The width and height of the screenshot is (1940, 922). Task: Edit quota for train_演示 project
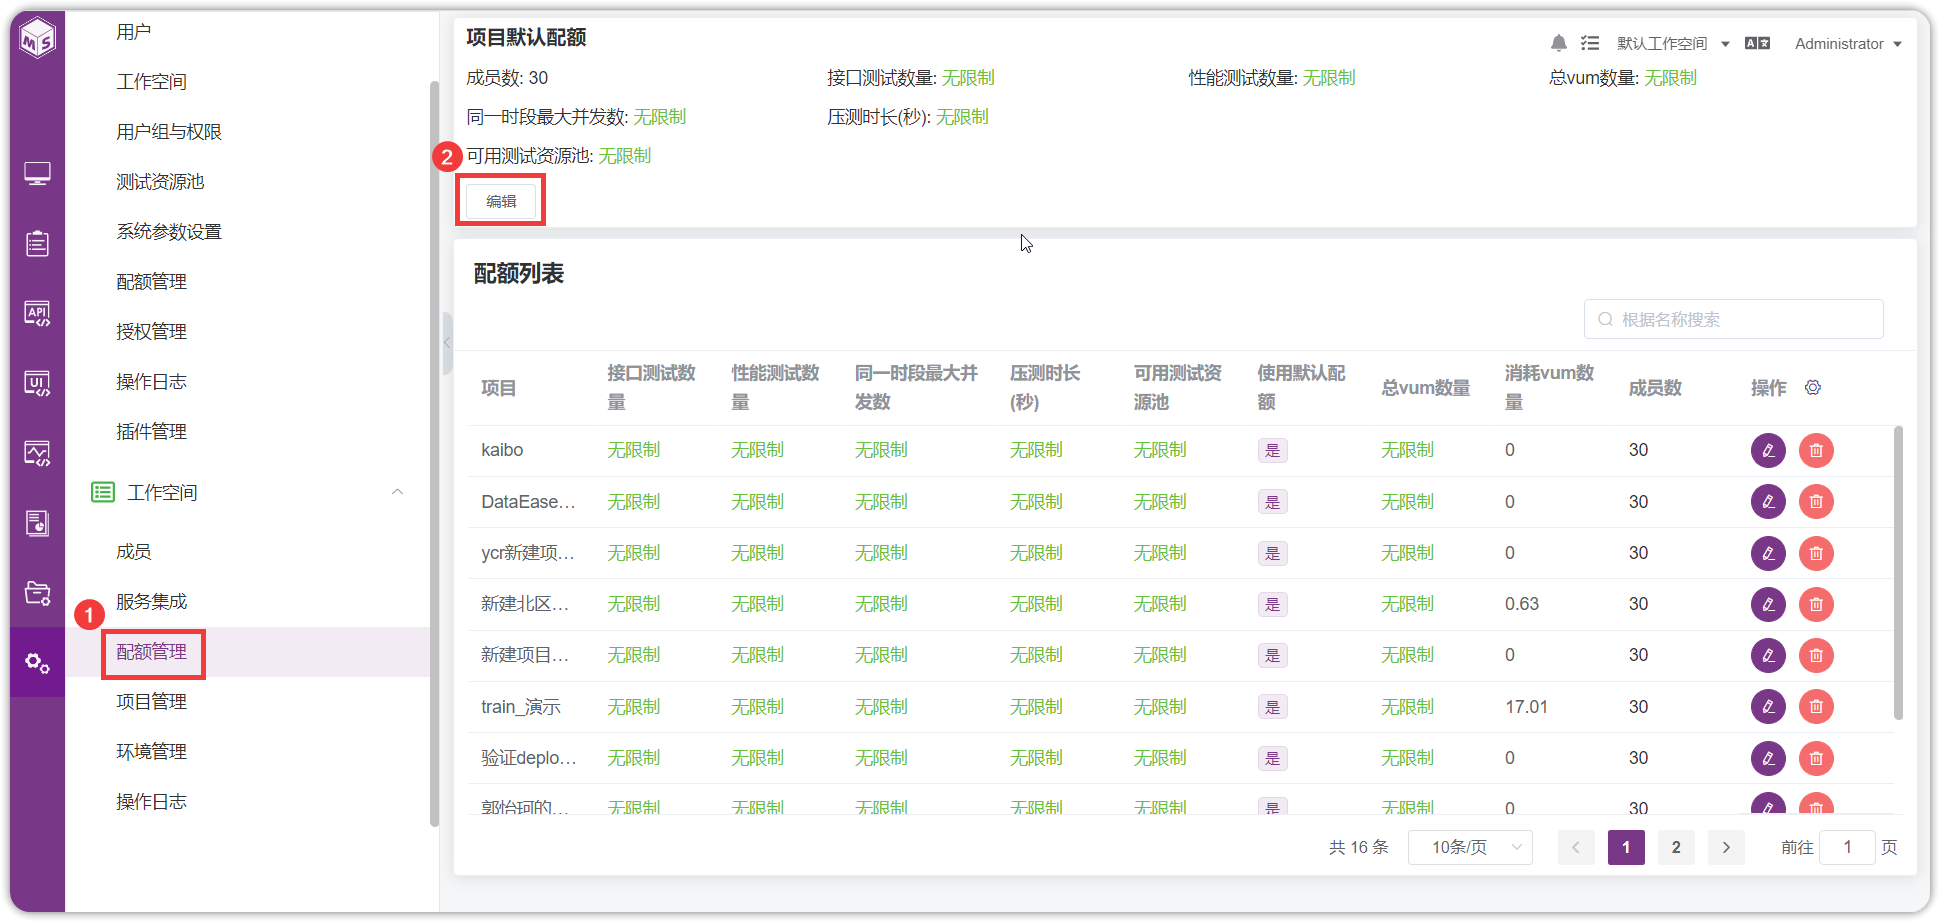coord(1768,707)
